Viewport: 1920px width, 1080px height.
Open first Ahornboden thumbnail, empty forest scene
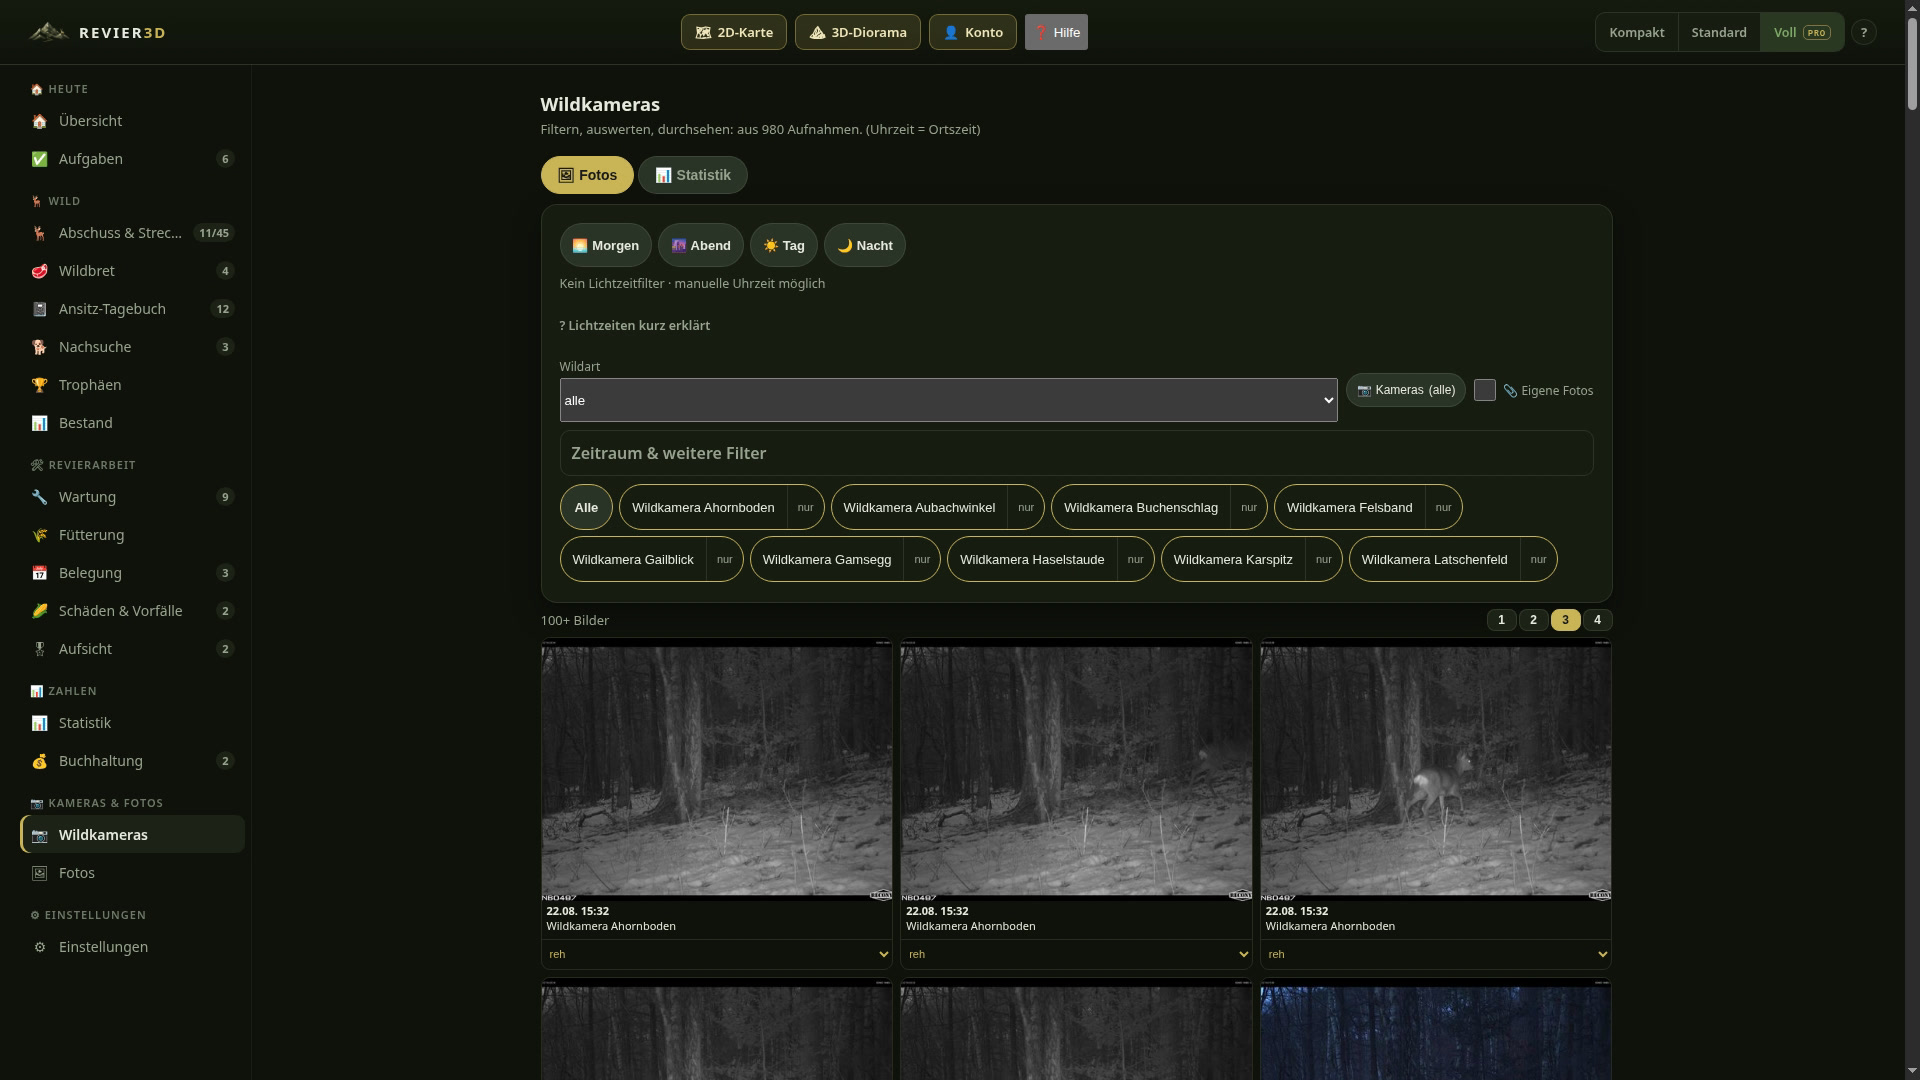[716, 770]
